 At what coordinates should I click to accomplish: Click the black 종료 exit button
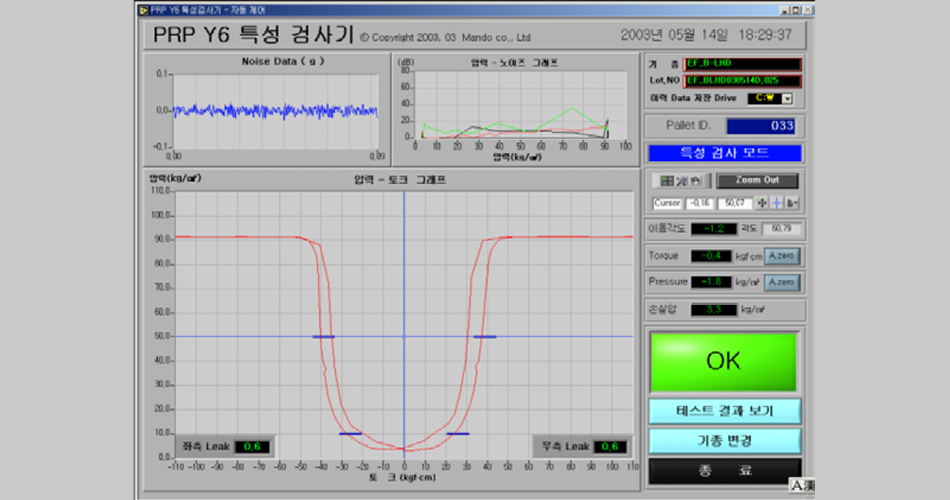pos(725,470)
